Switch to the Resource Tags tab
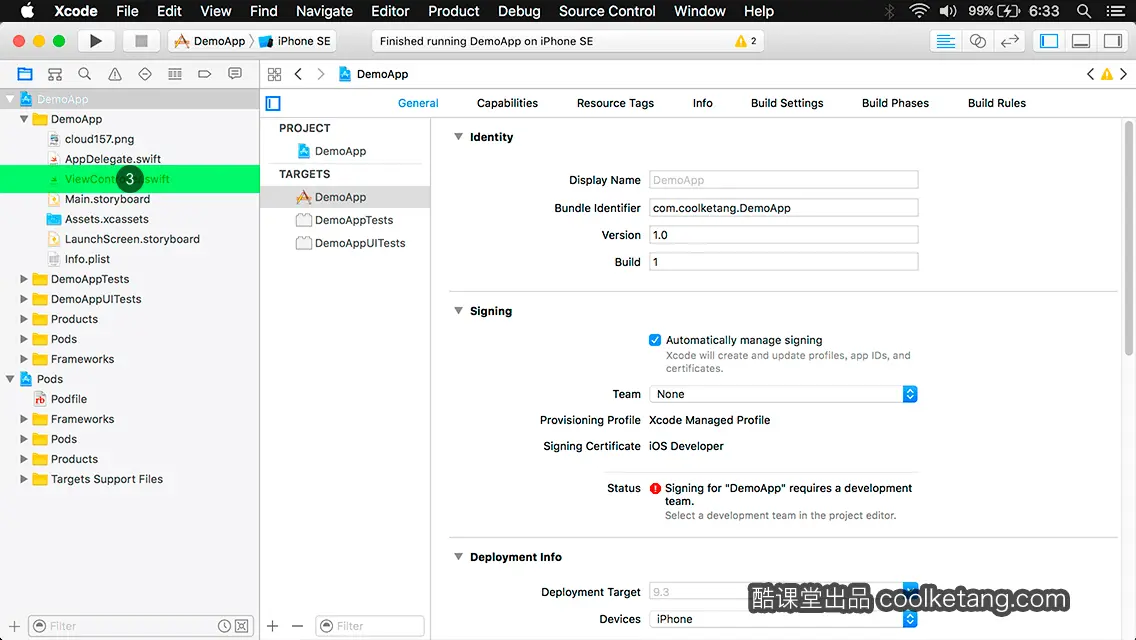Screen dimensions: 1136x640 coord(615,103)
